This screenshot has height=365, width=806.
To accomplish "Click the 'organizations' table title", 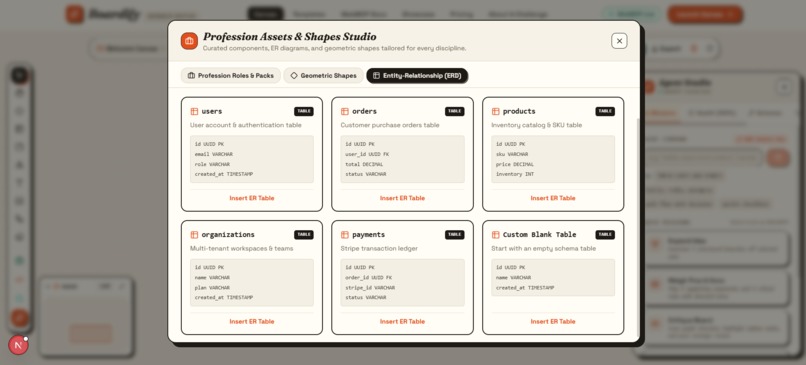I will point(228,234).
